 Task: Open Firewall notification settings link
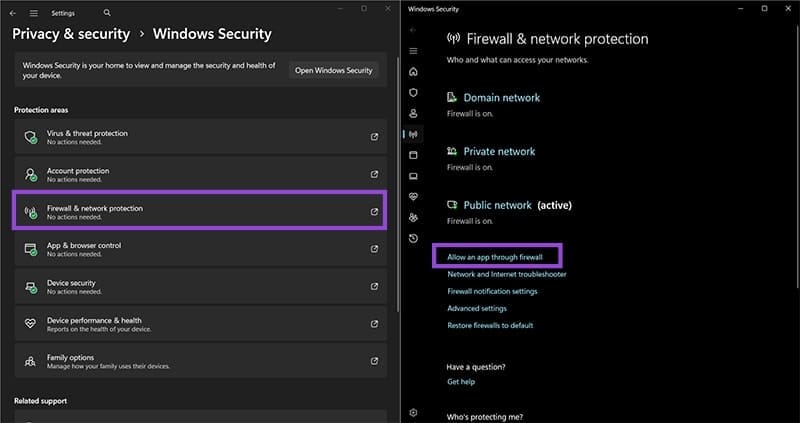492,291
